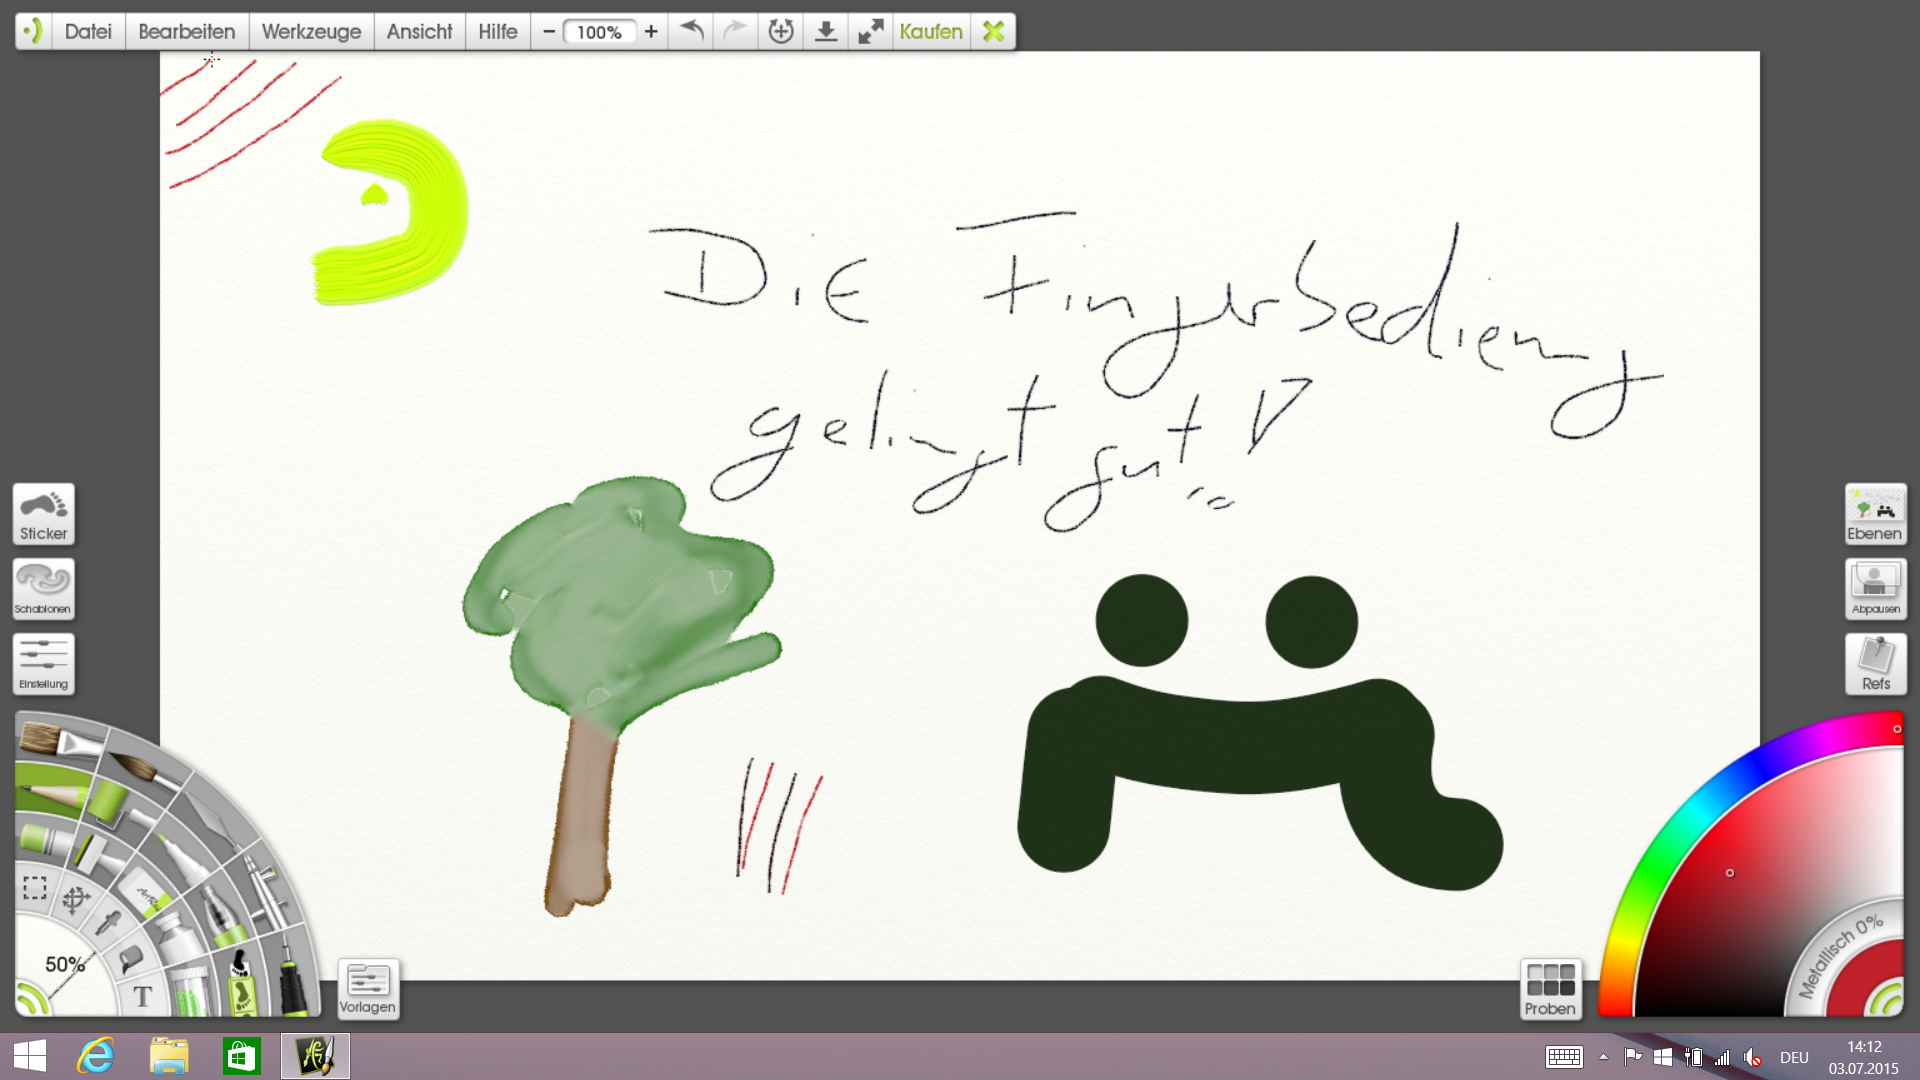Click the green Kaufen button
Image resolution: width=1920 pixels, height=1080 pixels.
[x=930, y=32]
